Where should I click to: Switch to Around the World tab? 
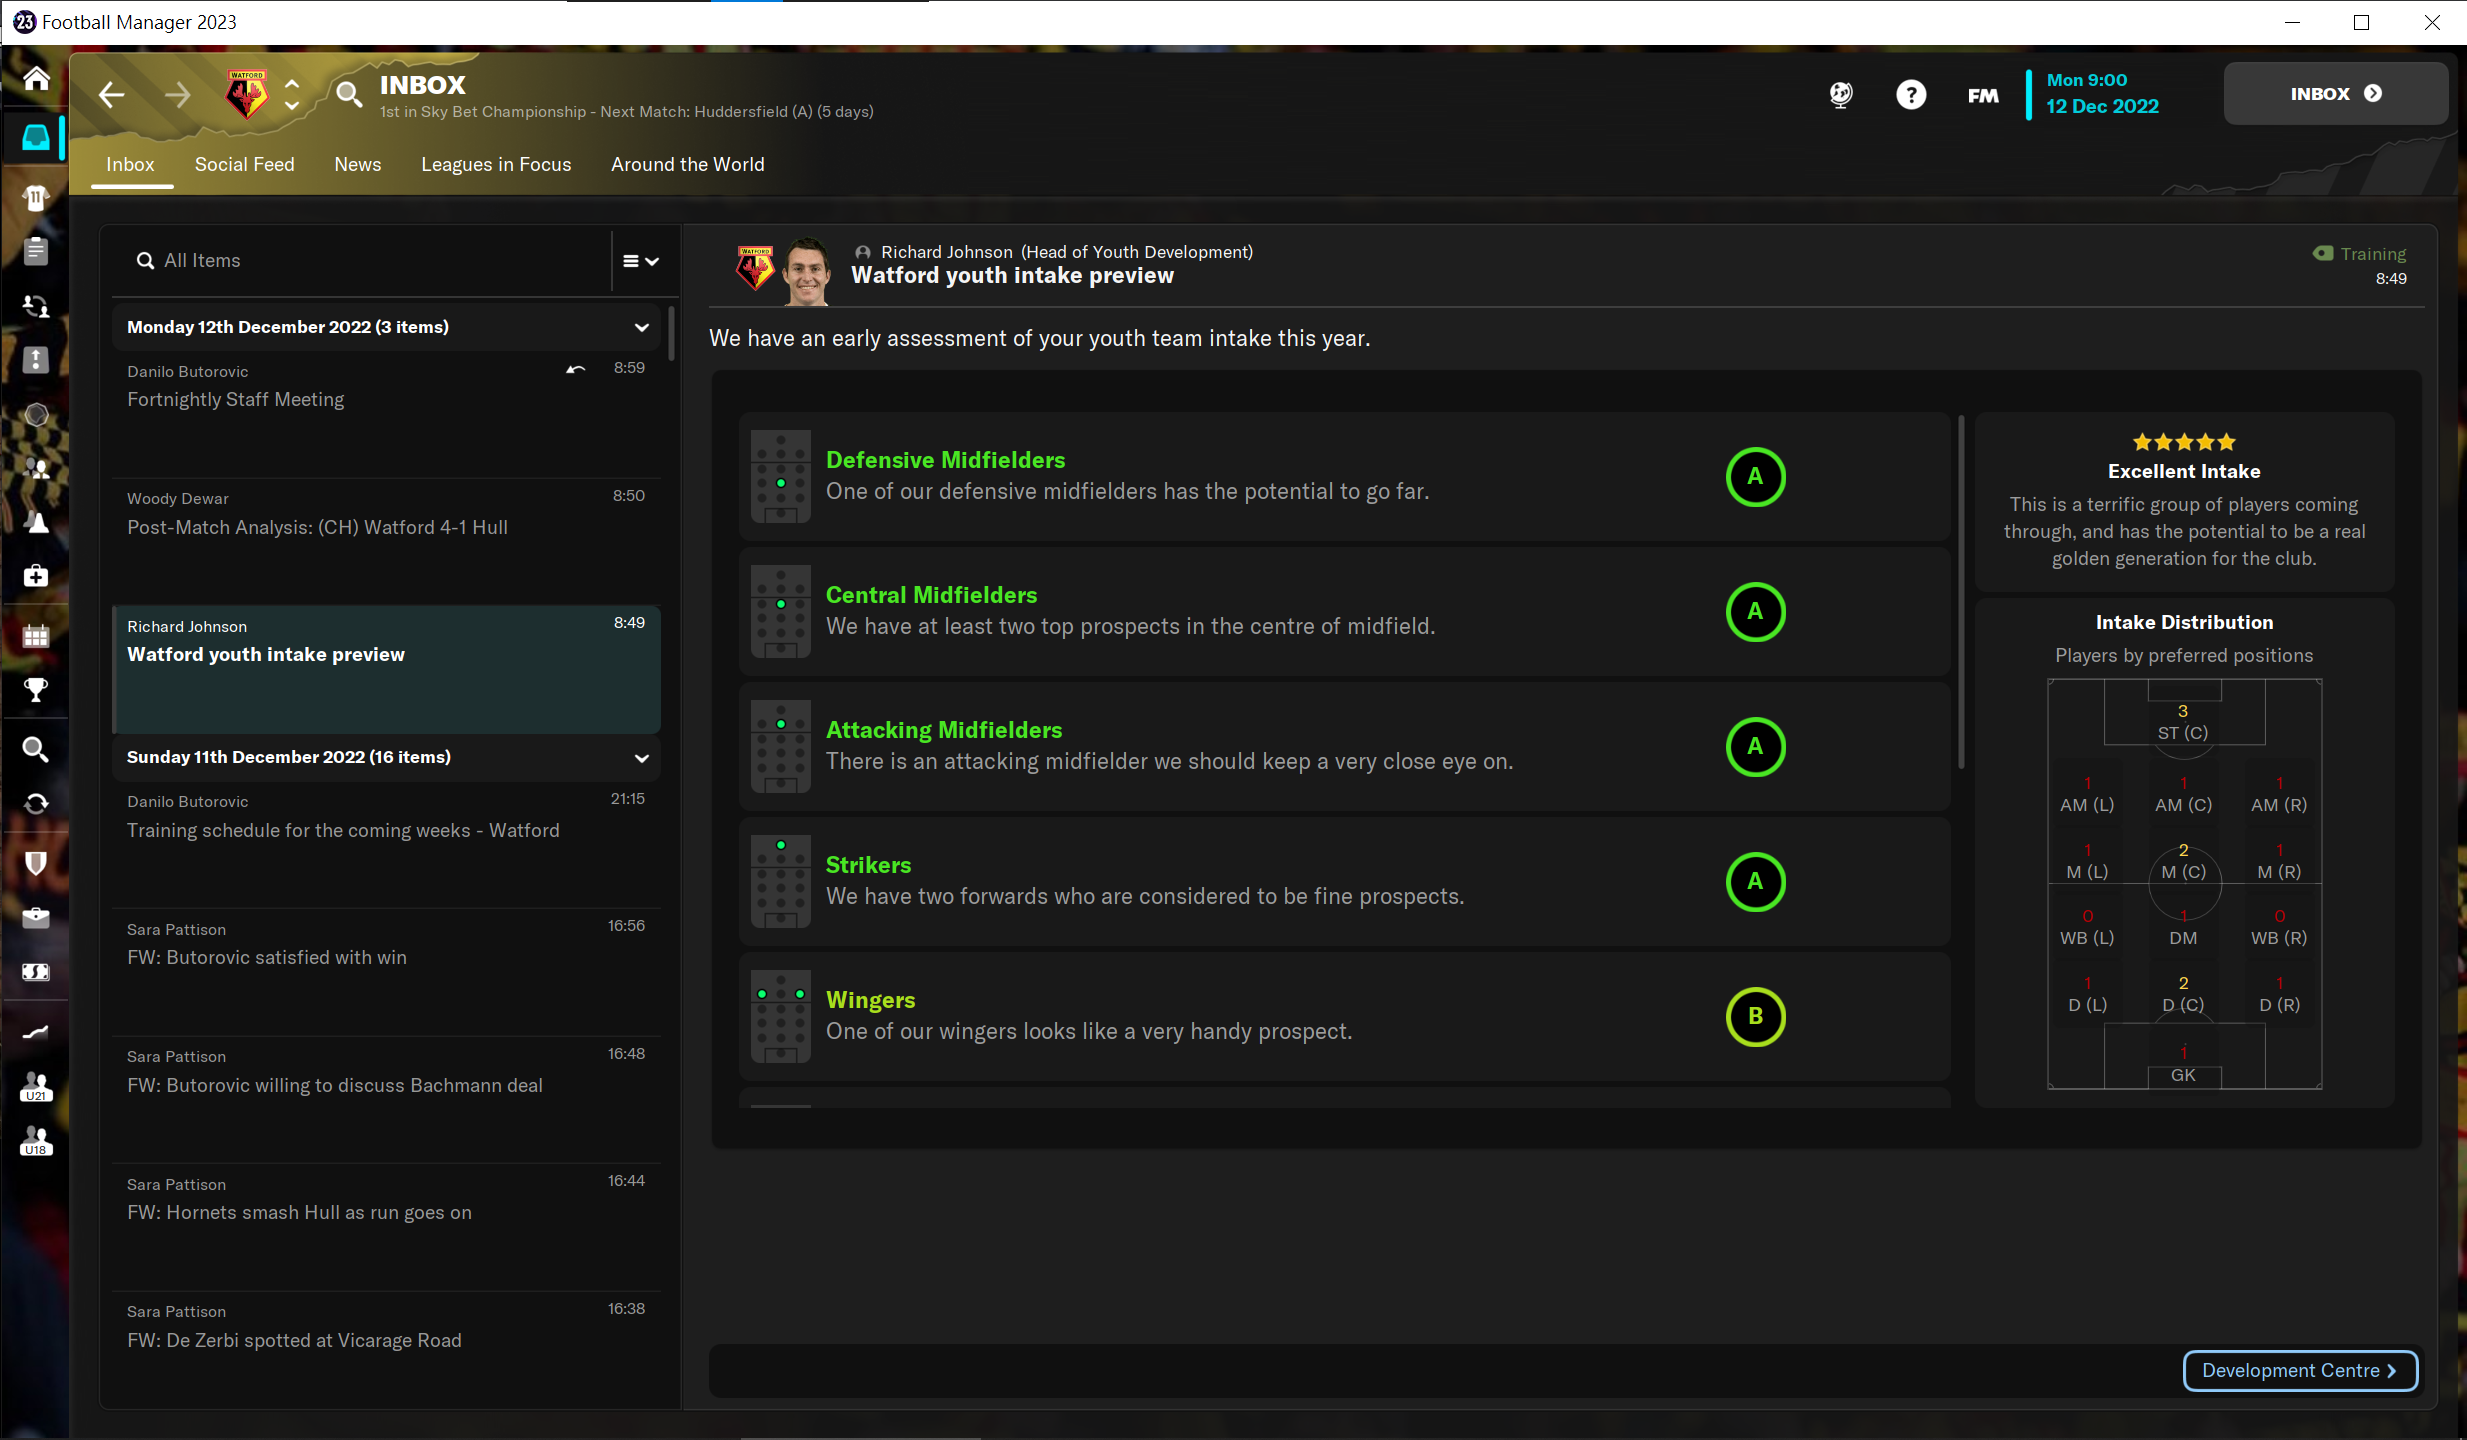coord(688,164)
